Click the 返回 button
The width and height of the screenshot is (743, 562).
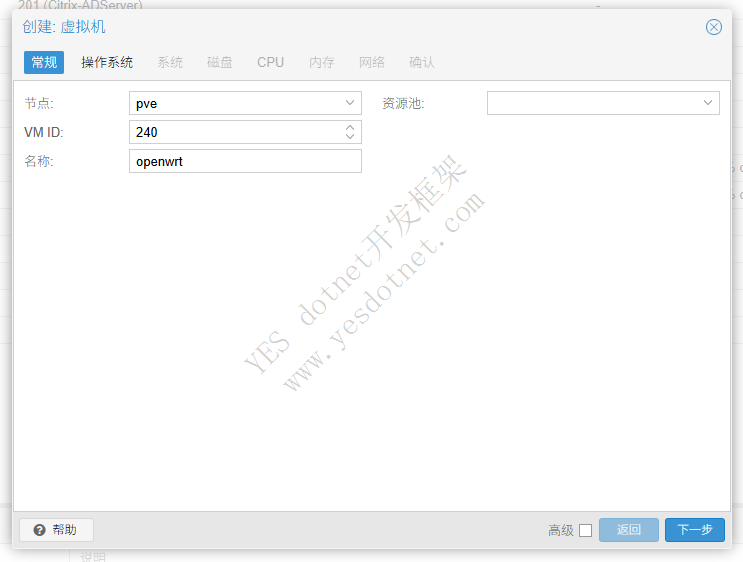coord(629,530)
